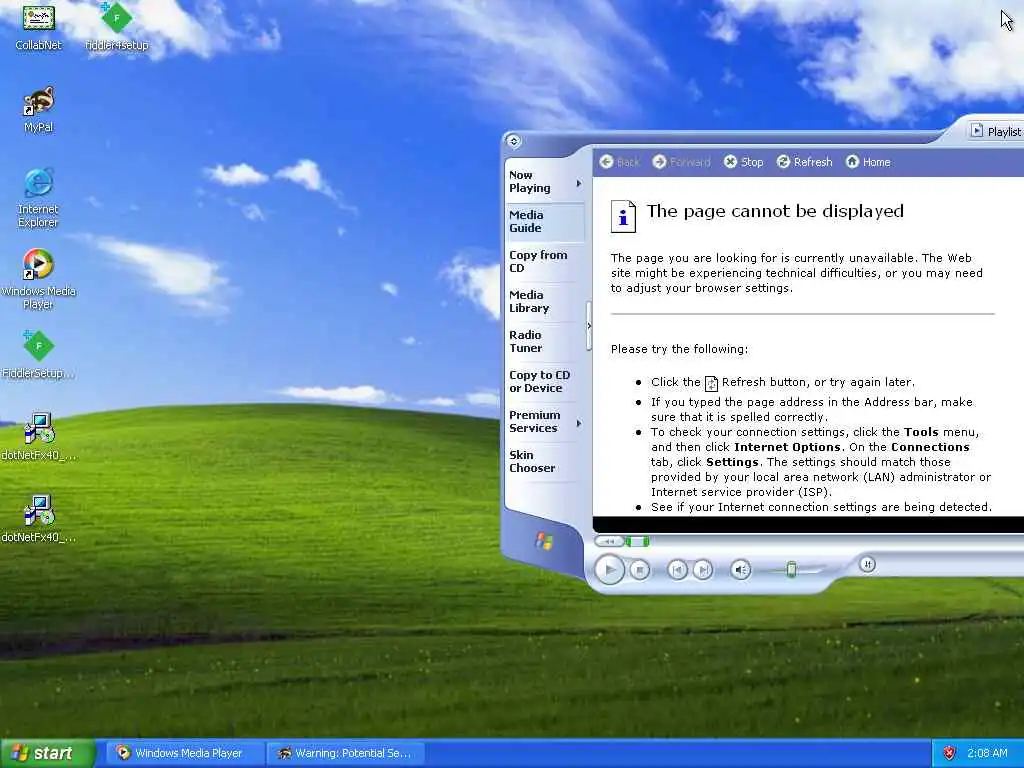This screenshot has width=1024, height=768.
Task: Select the upper dotNetFx40 installer icon
Action: tap(39, 437)
